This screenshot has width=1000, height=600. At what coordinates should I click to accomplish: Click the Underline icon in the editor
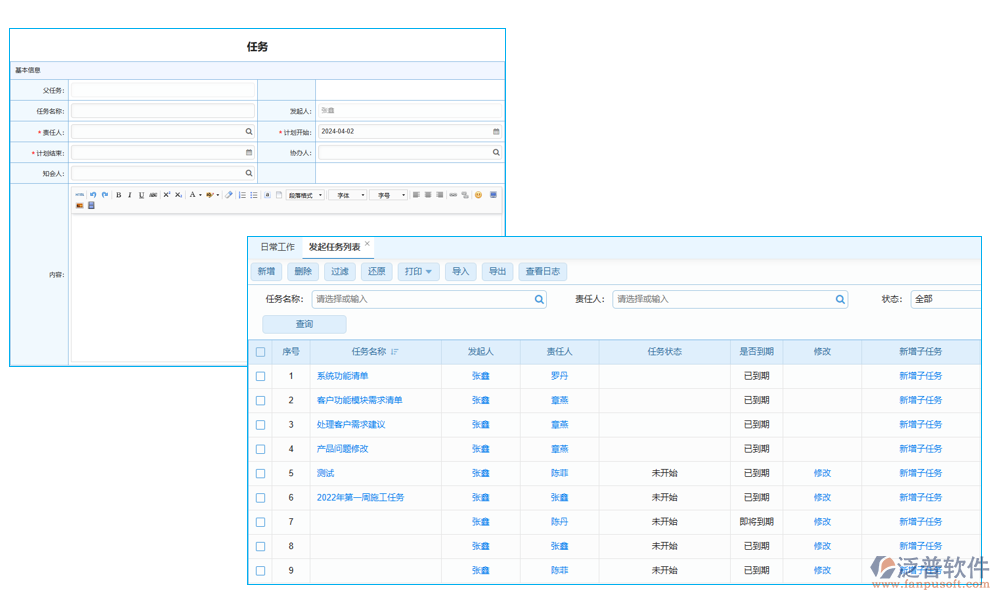click(140, 194)
